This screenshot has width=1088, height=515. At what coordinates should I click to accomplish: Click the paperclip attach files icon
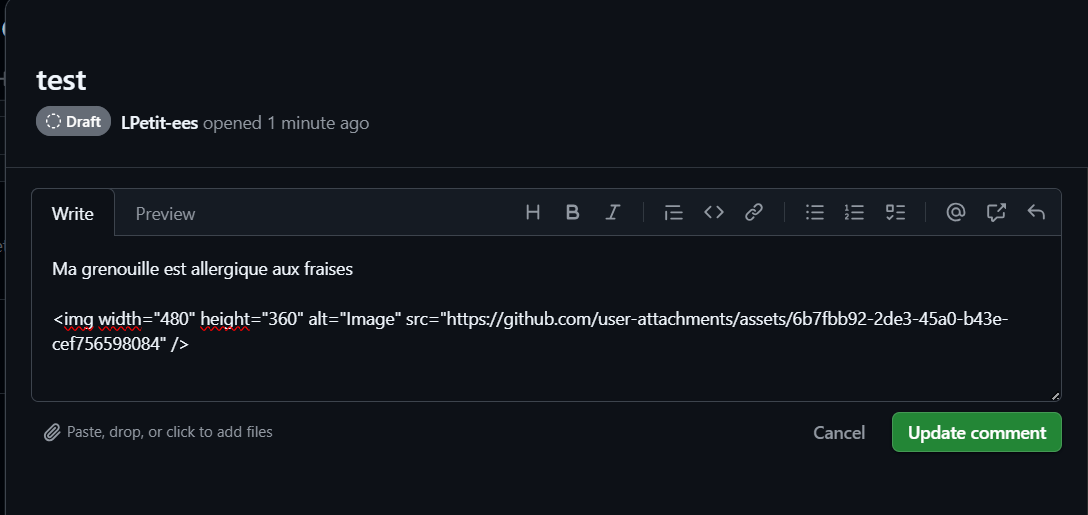click(x=52, y=433)
